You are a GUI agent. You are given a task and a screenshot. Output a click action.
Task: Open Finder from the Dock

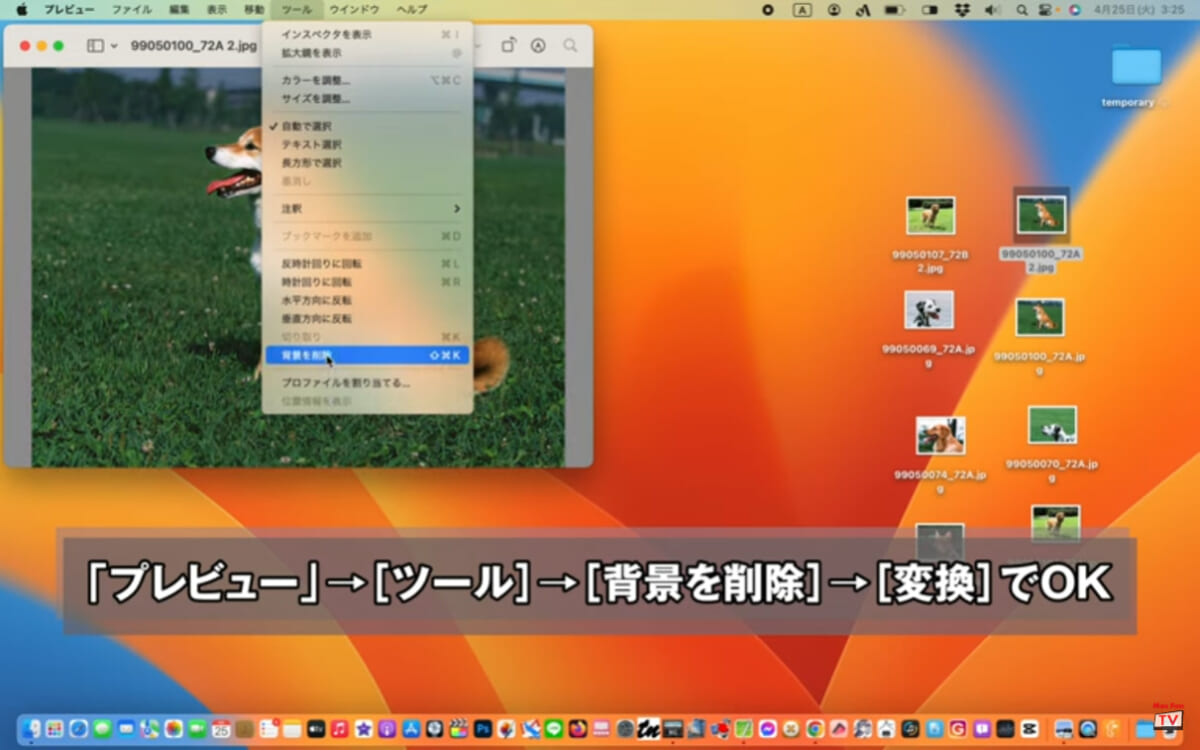pyautogui.click(x=31, y=729)
